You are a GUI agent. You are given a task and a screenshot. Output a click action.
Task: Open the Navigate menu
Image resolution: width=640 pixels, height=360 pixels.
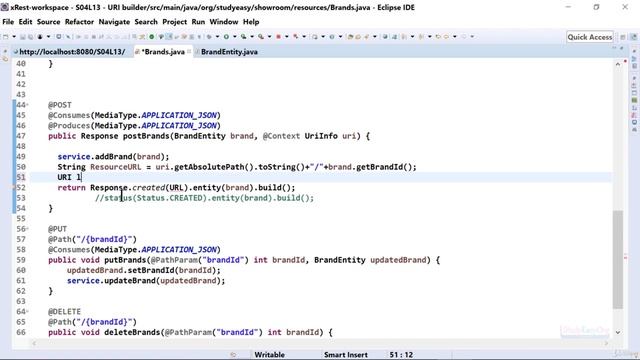[114, 22]
